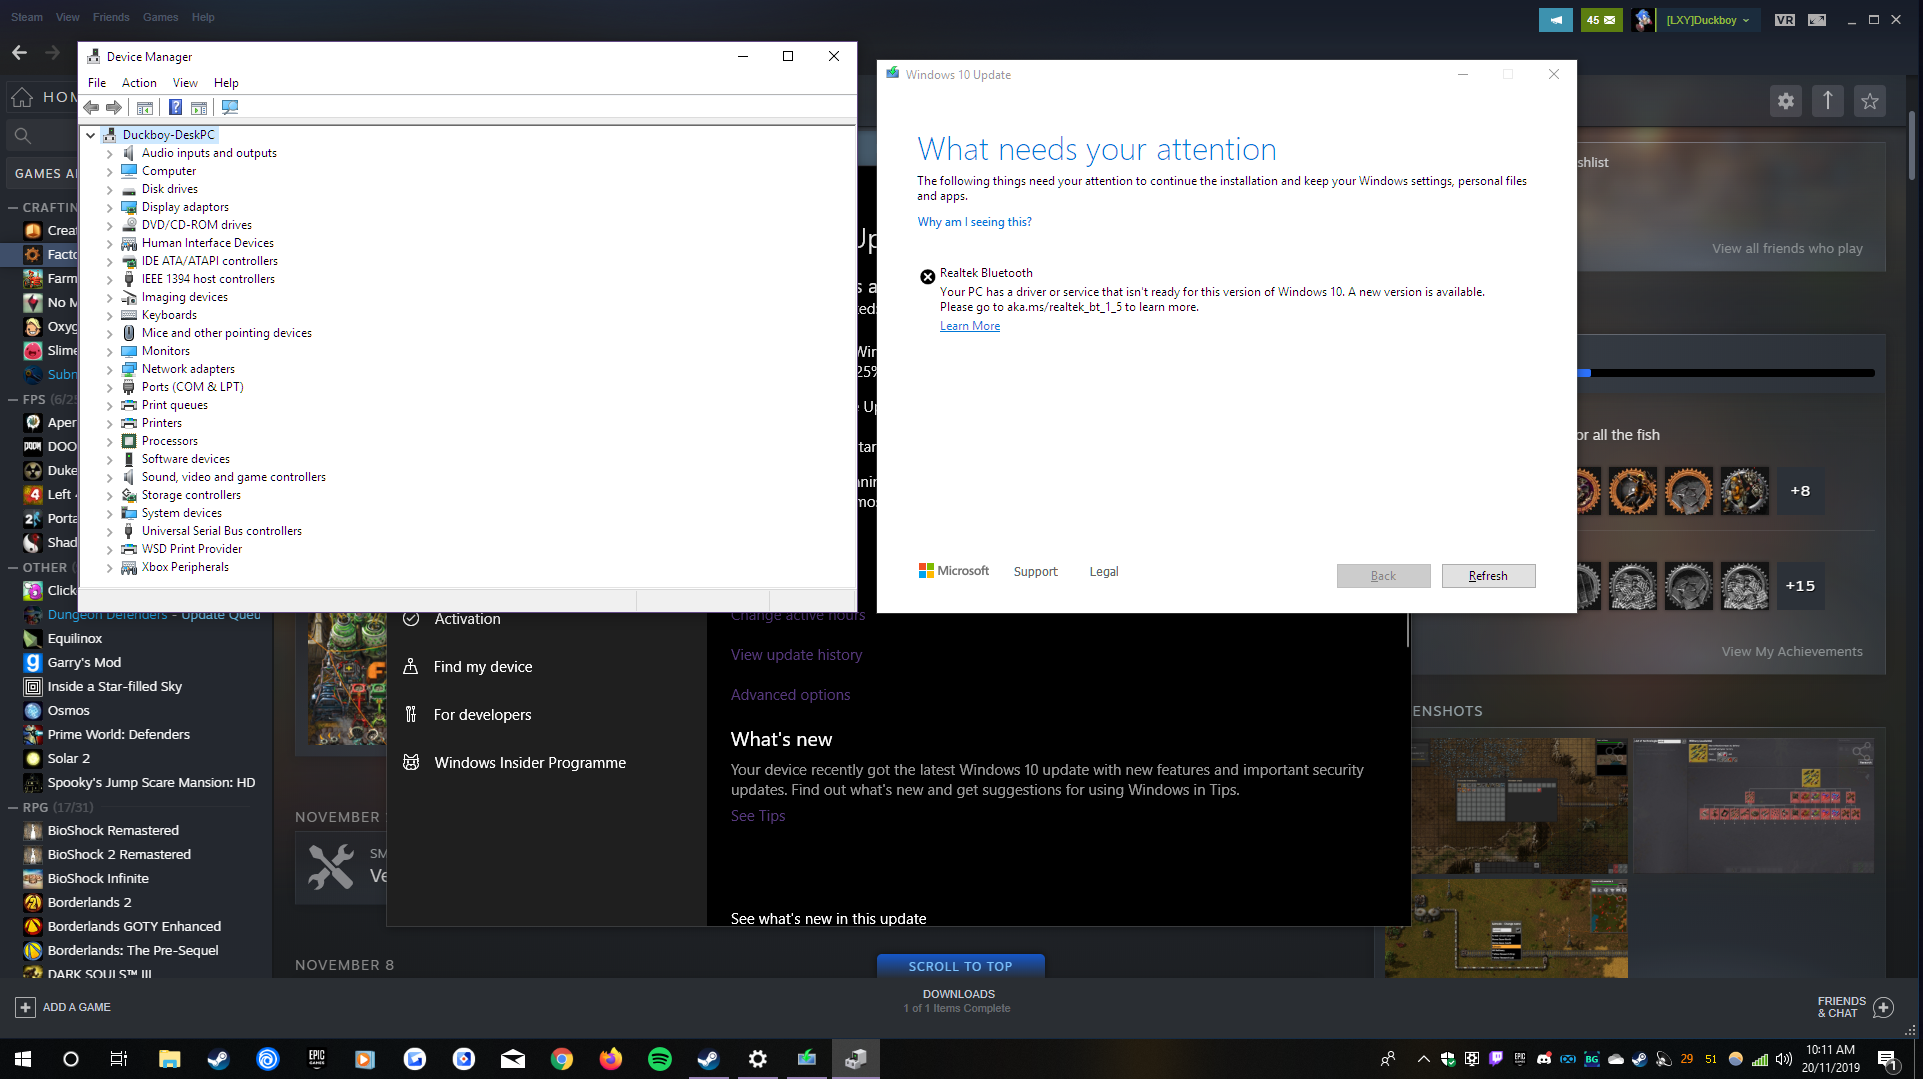
Task: Click Steam upload arrow icon near favorites star
Action: [1828, 101]
